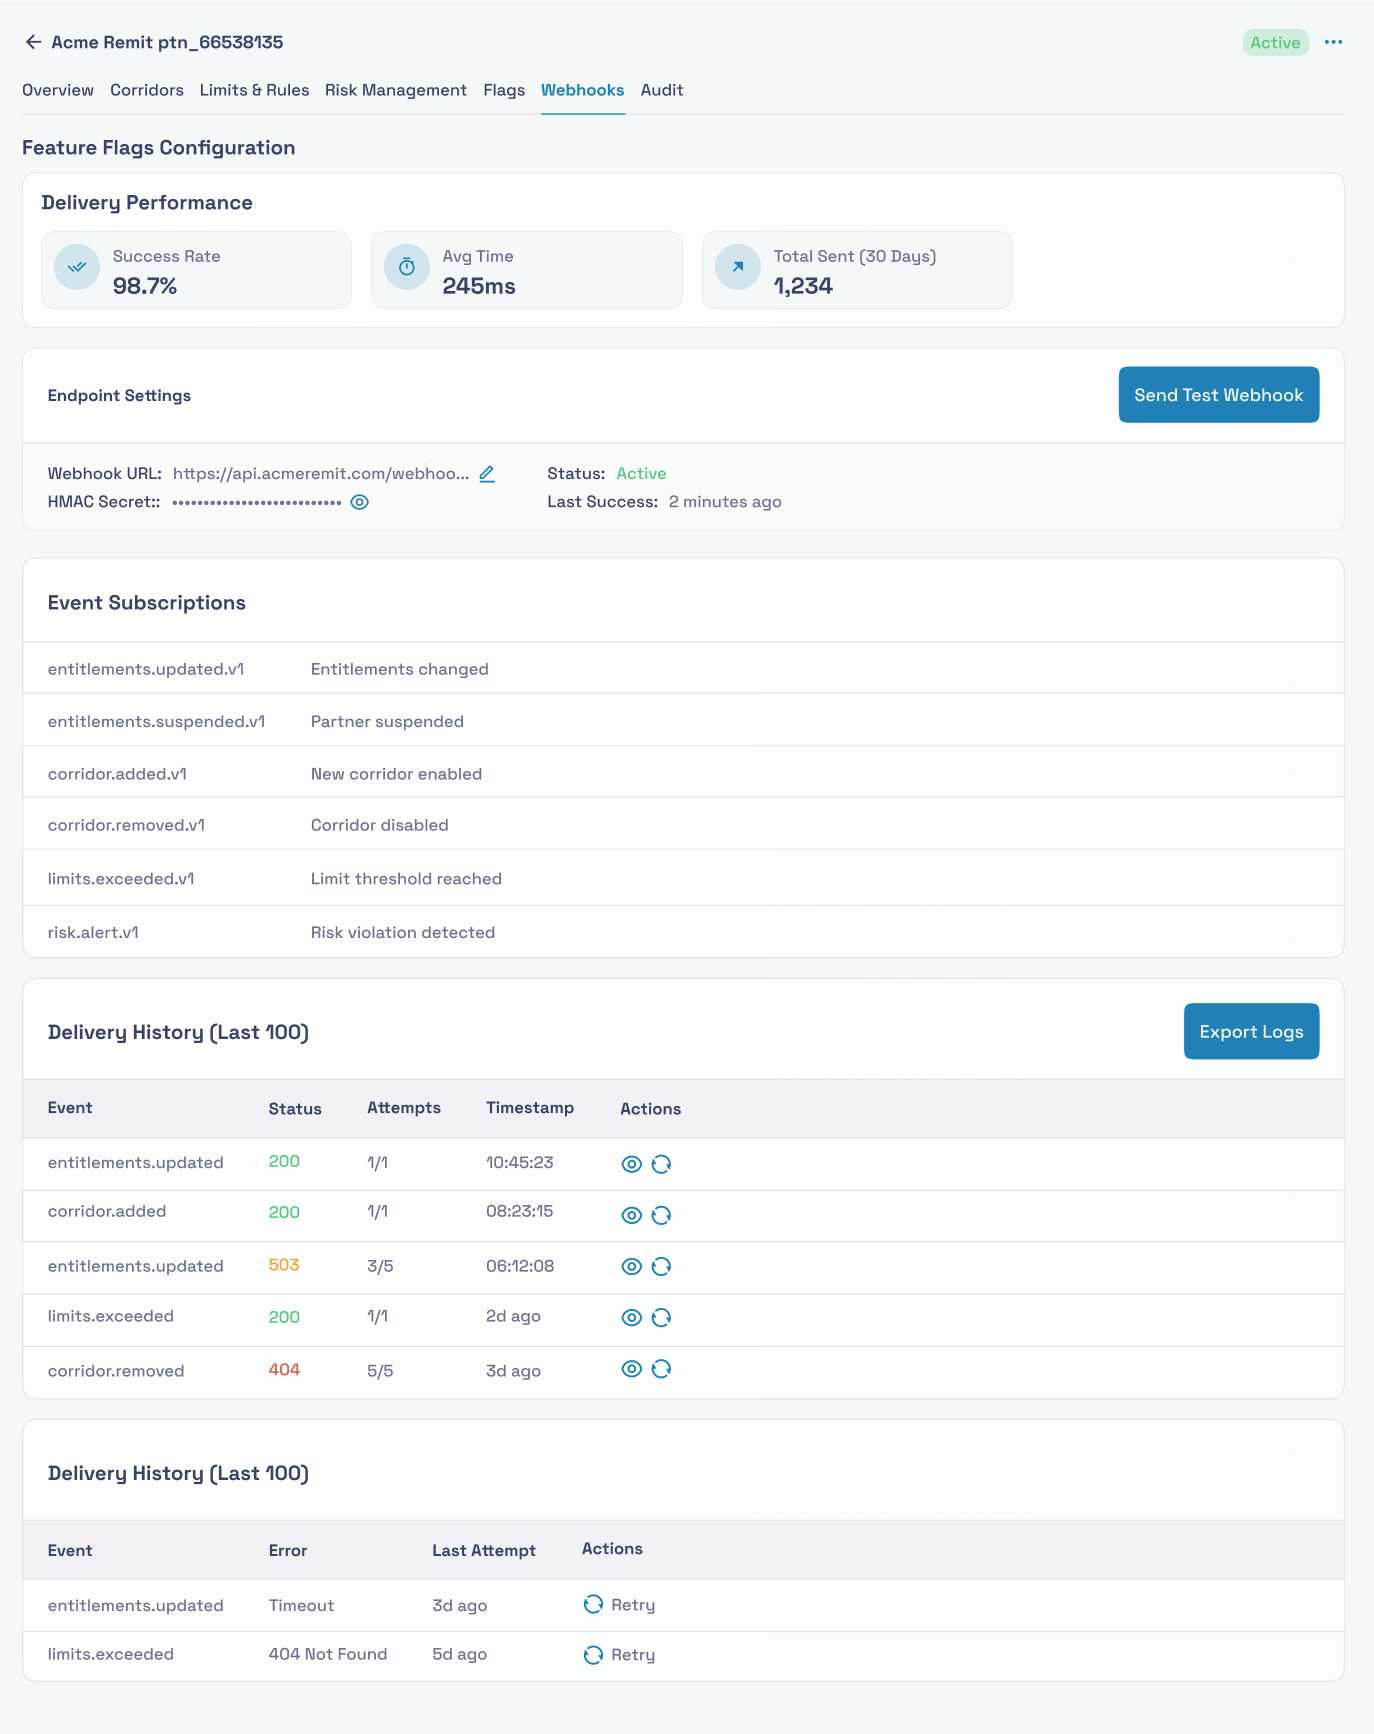Click the 5/5 attempts value
Image resolution: width=1374 pixels, height=1734 pixels.
(380, 1371)
